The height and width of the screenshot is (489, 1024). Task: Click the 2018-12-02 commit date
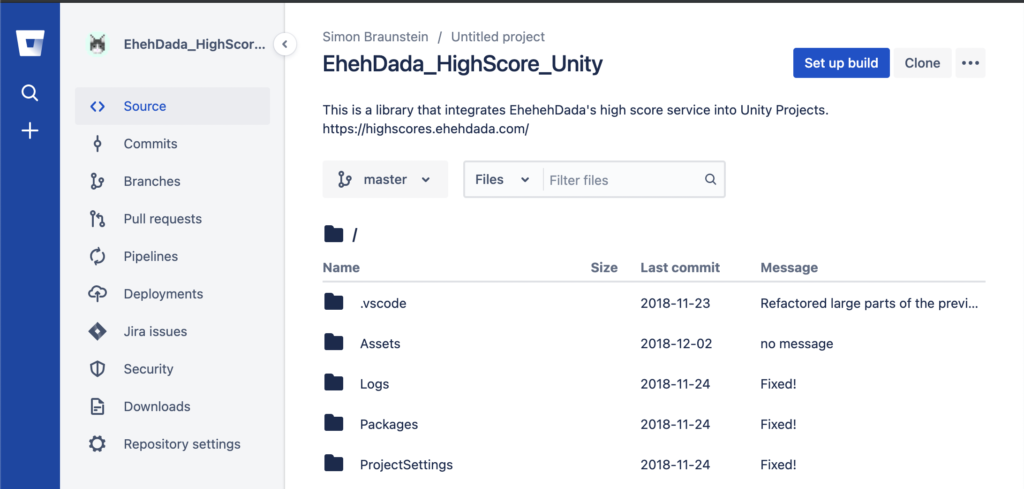click(x=676, y=343)
